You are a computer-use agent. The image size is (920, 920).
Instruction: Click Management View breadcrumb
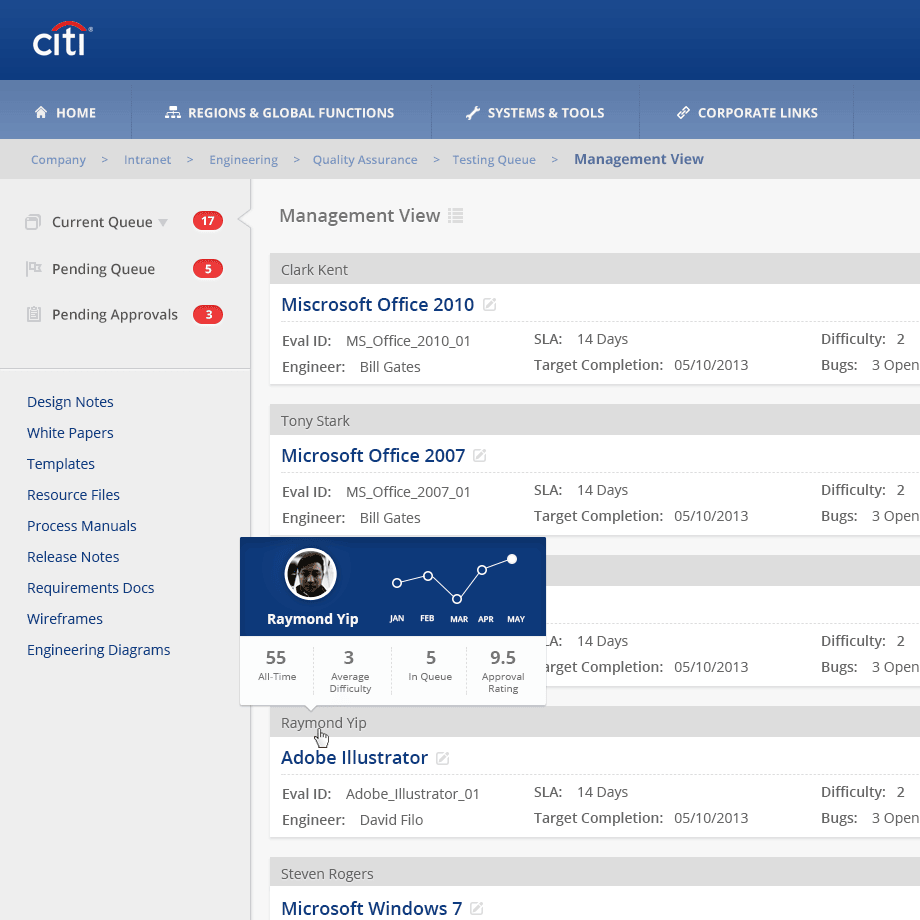click(x=638, y=159)
